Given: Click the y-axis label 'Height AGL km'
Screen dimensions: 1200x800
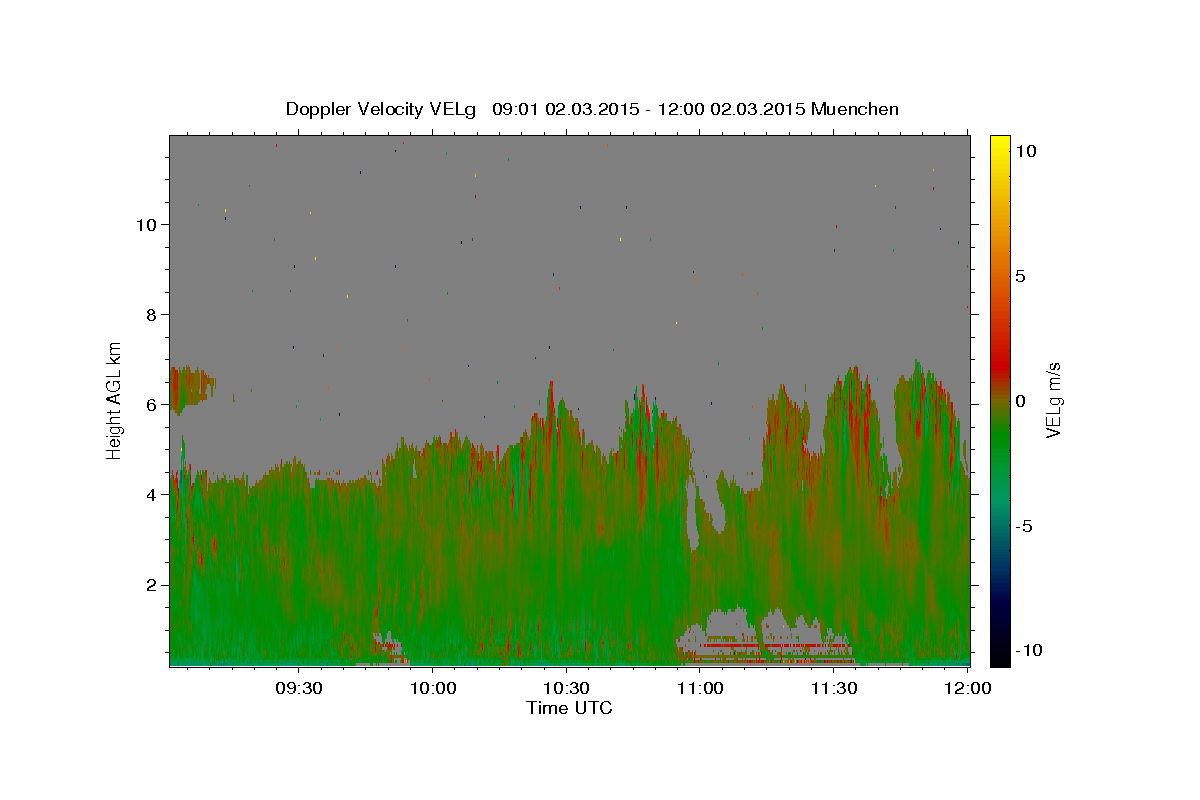Looking at the screenshot, I should pos(115,400).
